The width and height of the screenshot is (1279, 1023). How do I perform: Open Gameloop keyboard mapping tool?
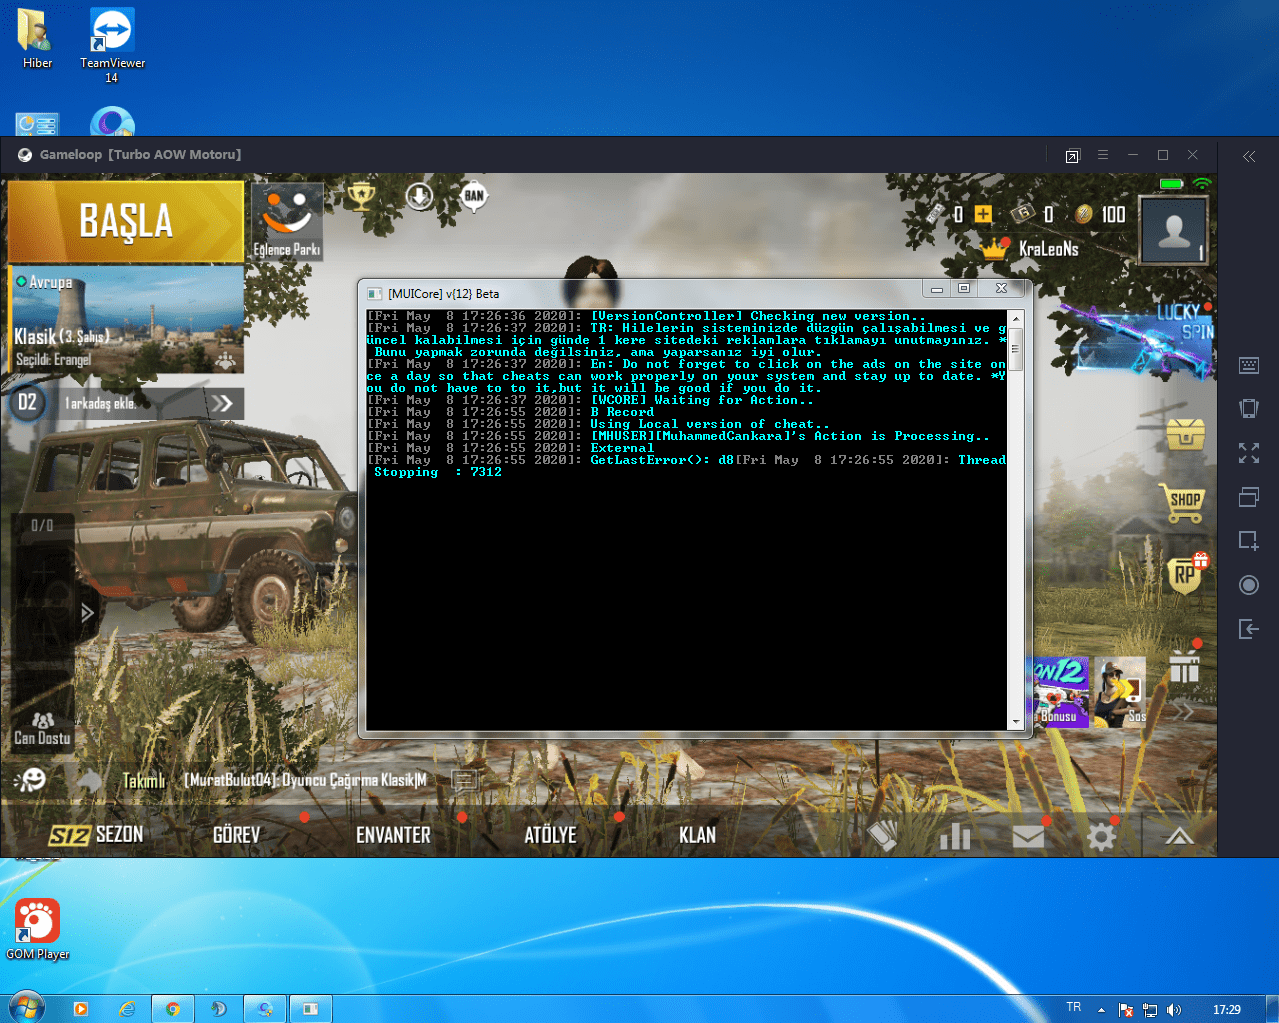1249,365
